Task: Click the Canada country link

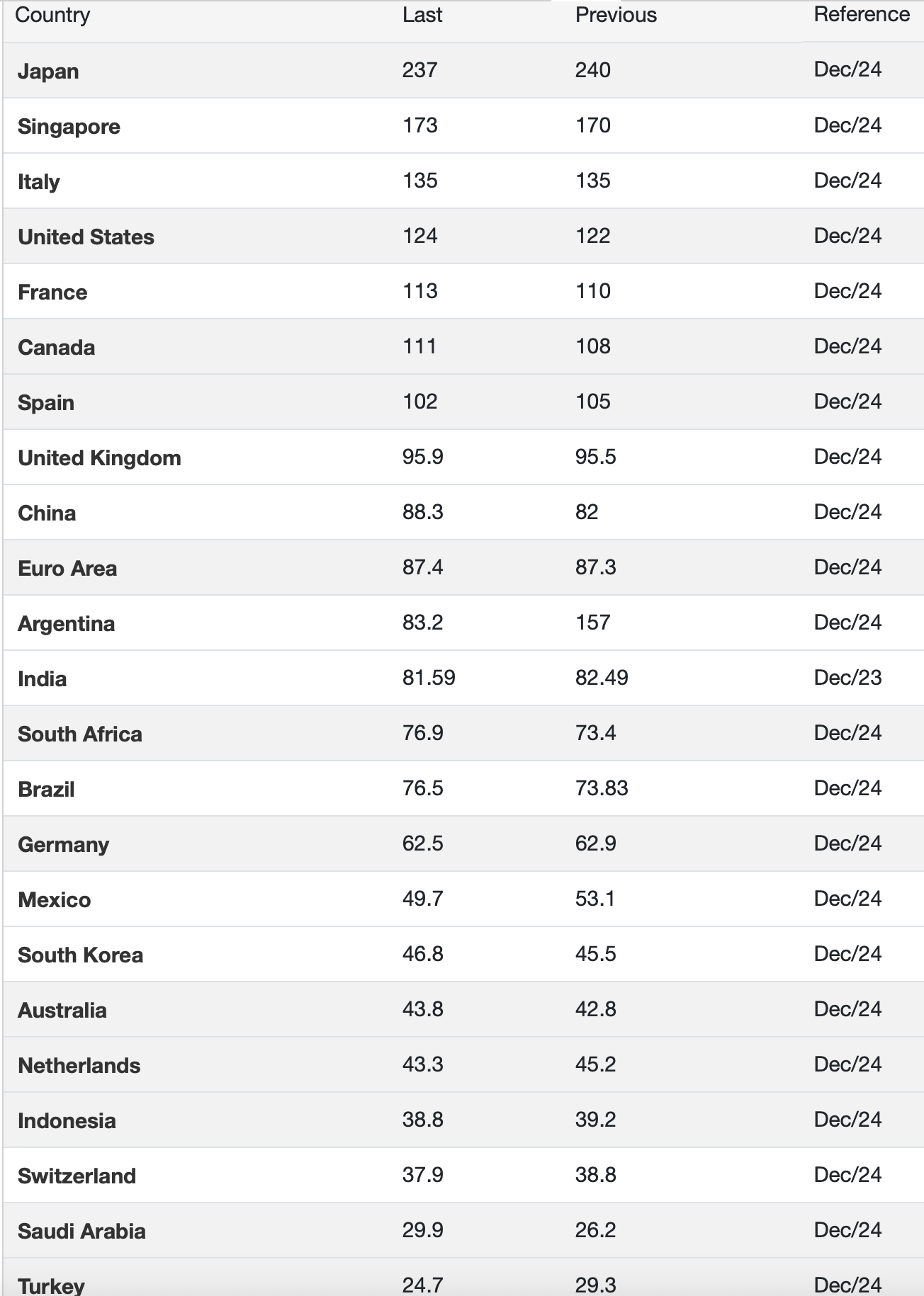Action: [56, 348]
